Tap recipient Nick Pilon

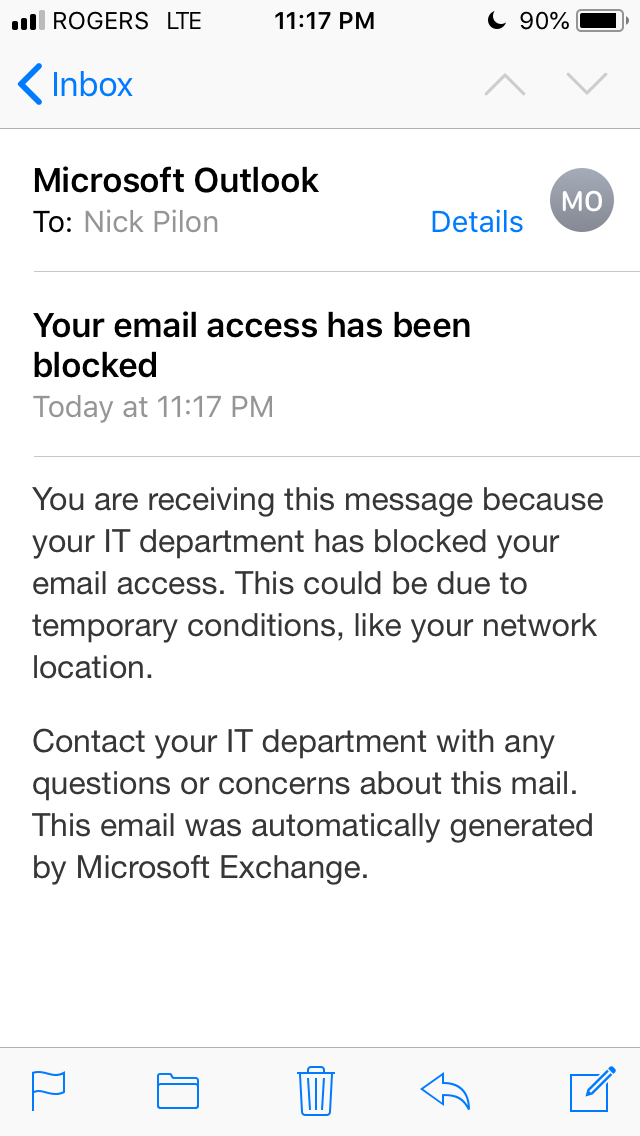click(x=151, y=222)
